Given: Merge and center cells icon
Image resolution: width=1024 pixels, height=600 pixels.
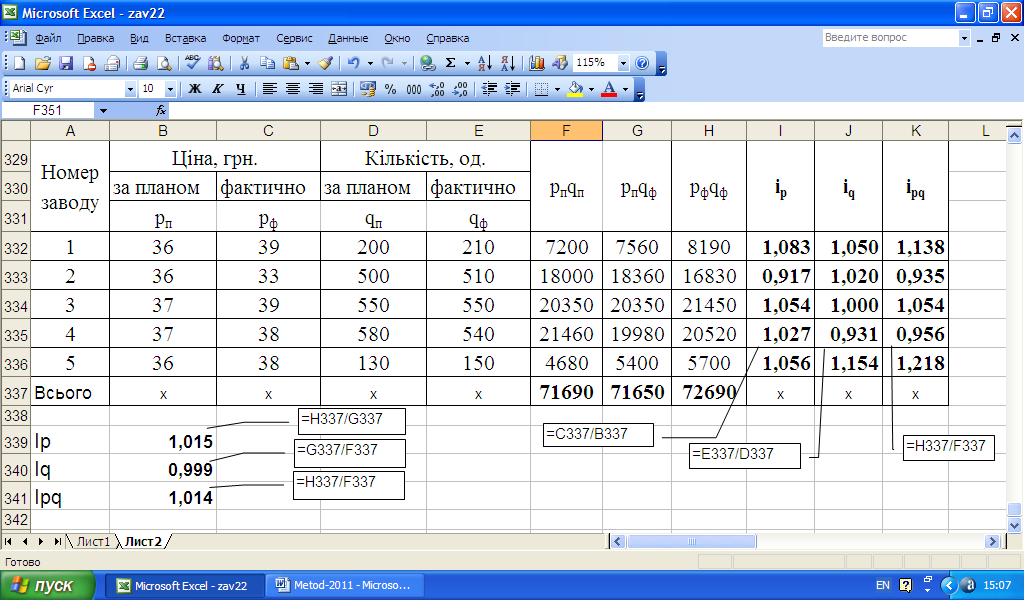Looking at the screenshot, I should pos(339,89).
